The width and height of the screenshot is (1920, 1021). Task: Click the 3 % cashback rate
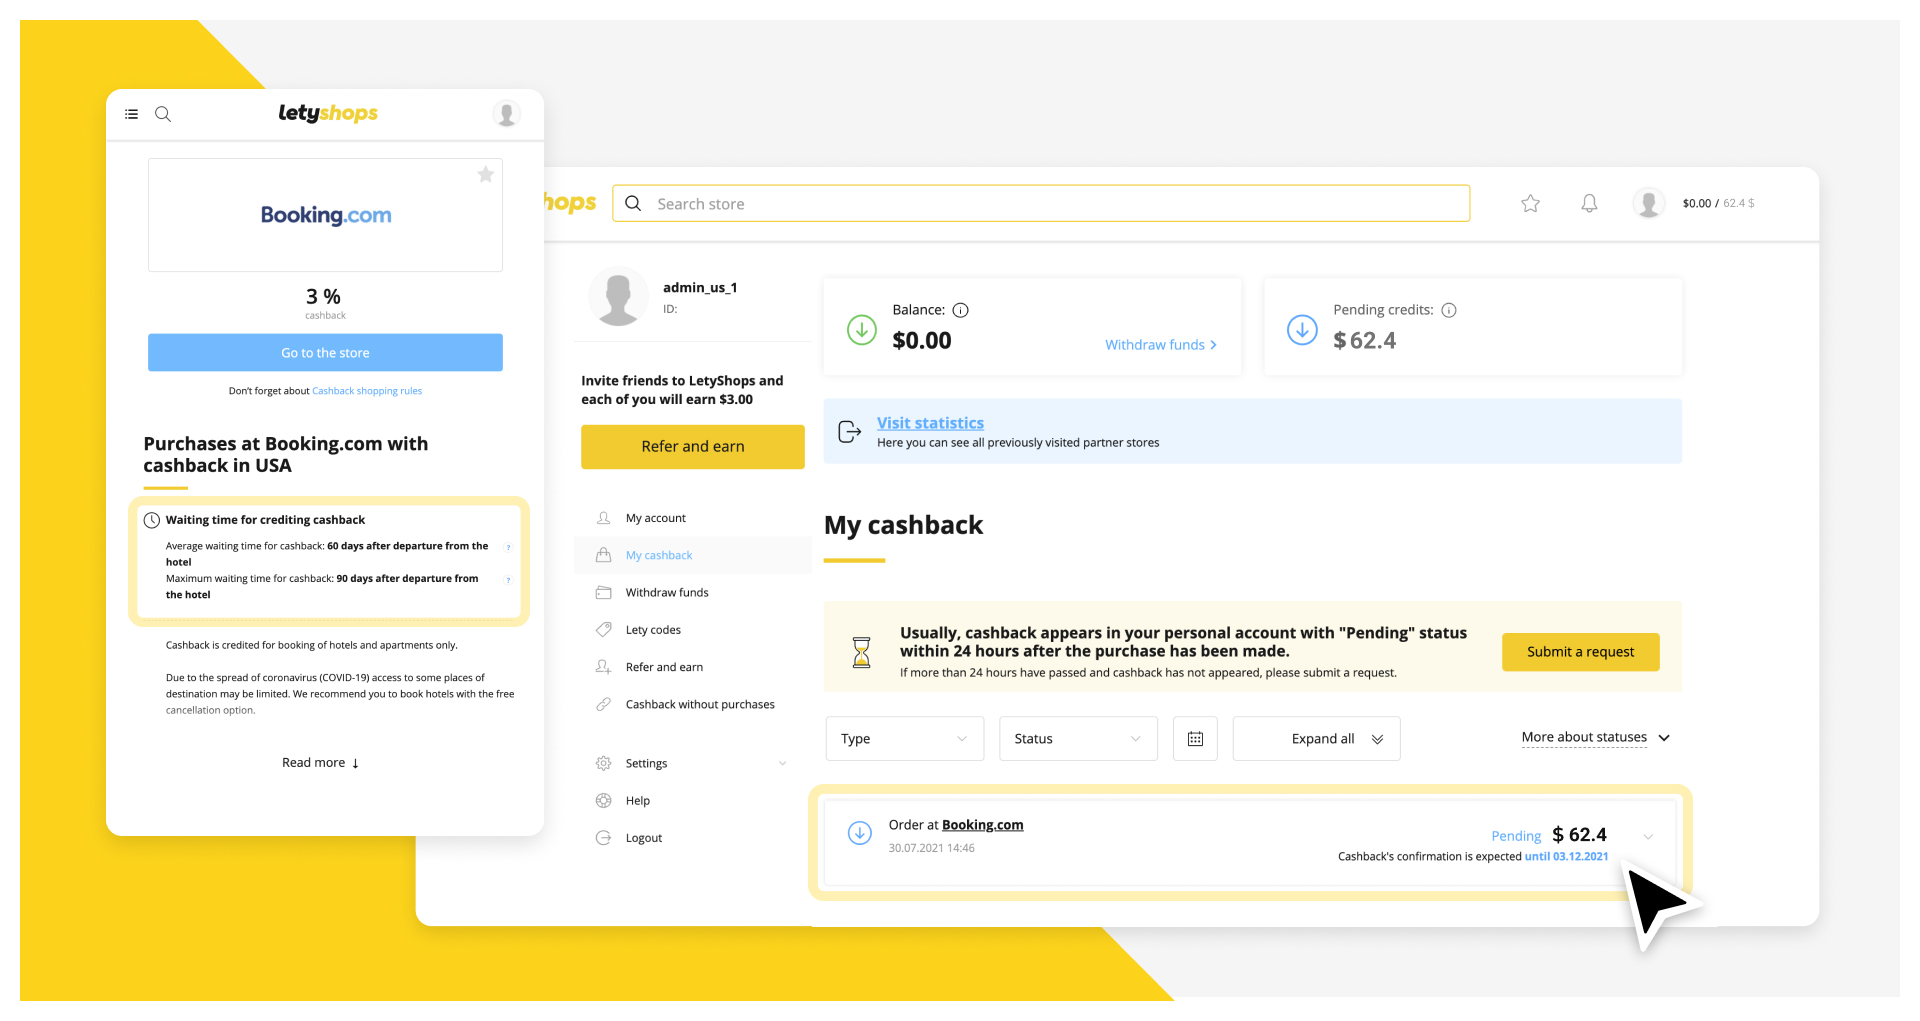coord(323,297)
